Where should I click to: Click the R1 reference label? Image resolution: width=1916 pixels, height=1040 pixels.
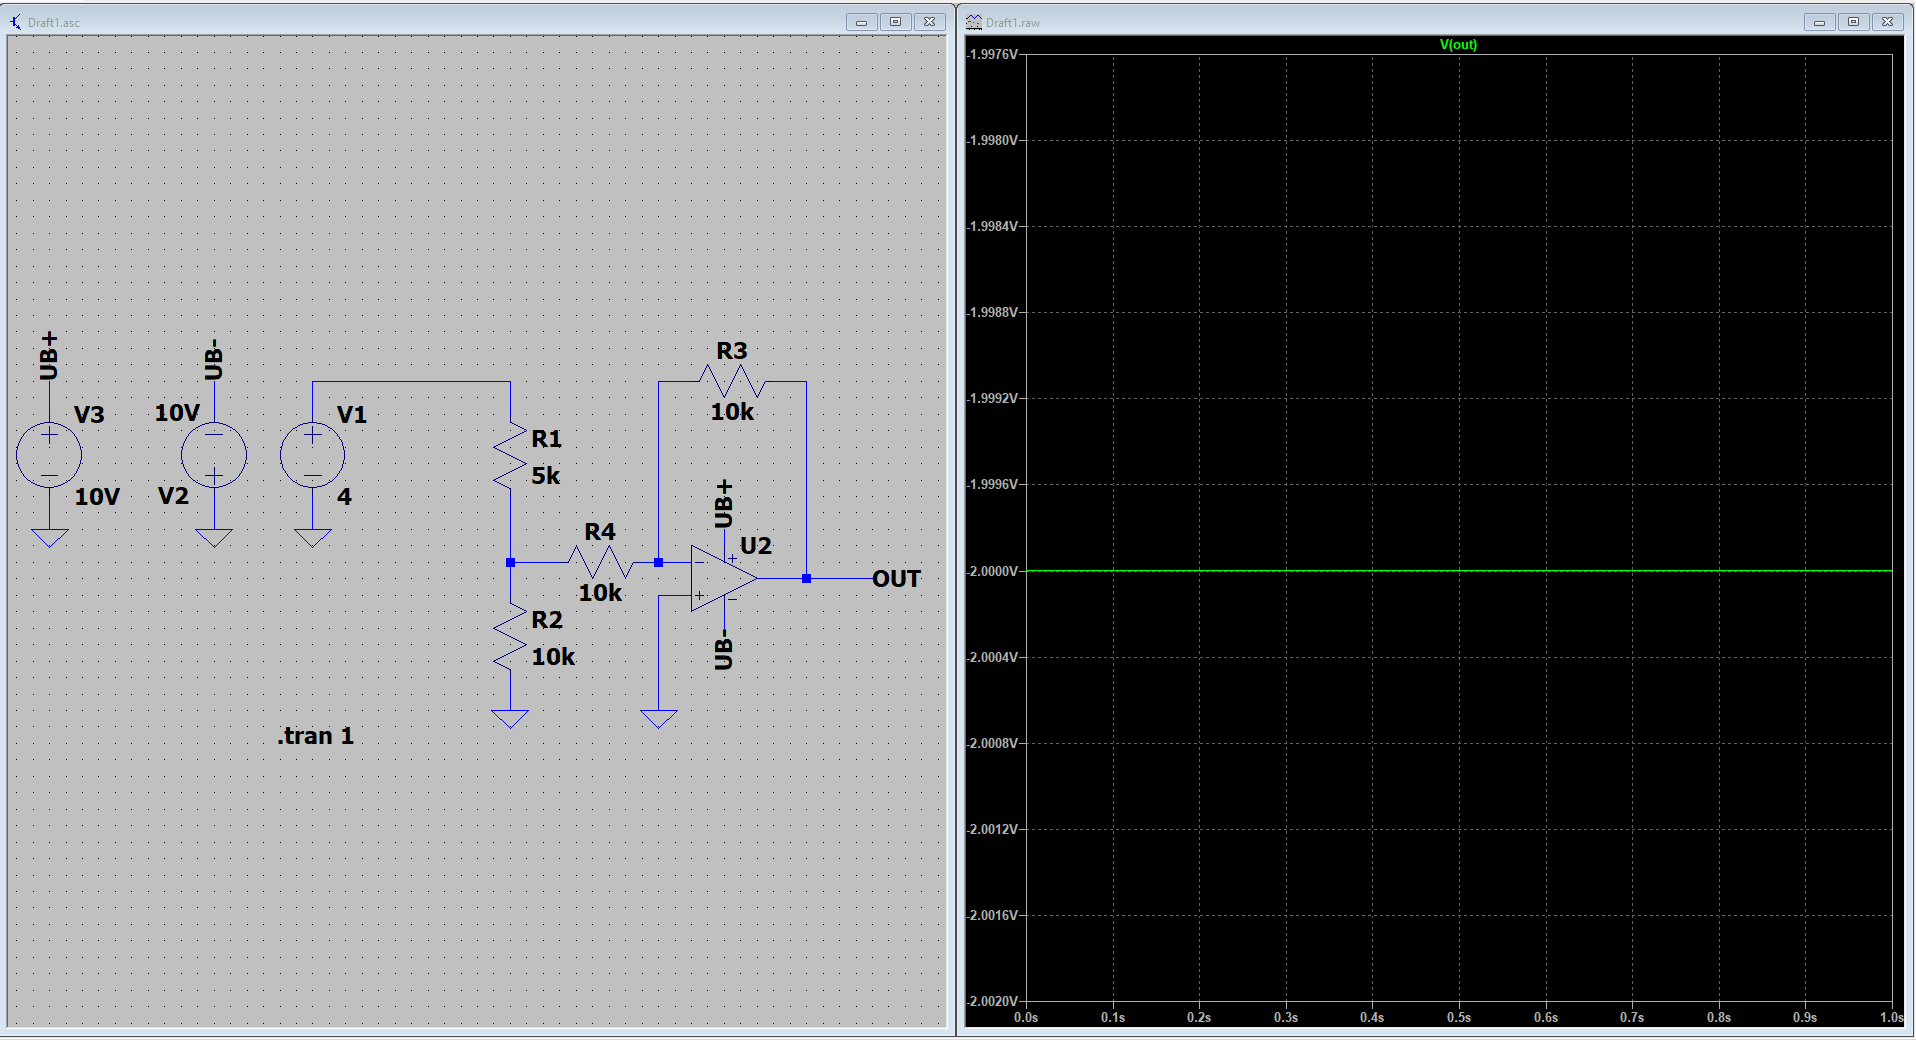tap(547, 439)
